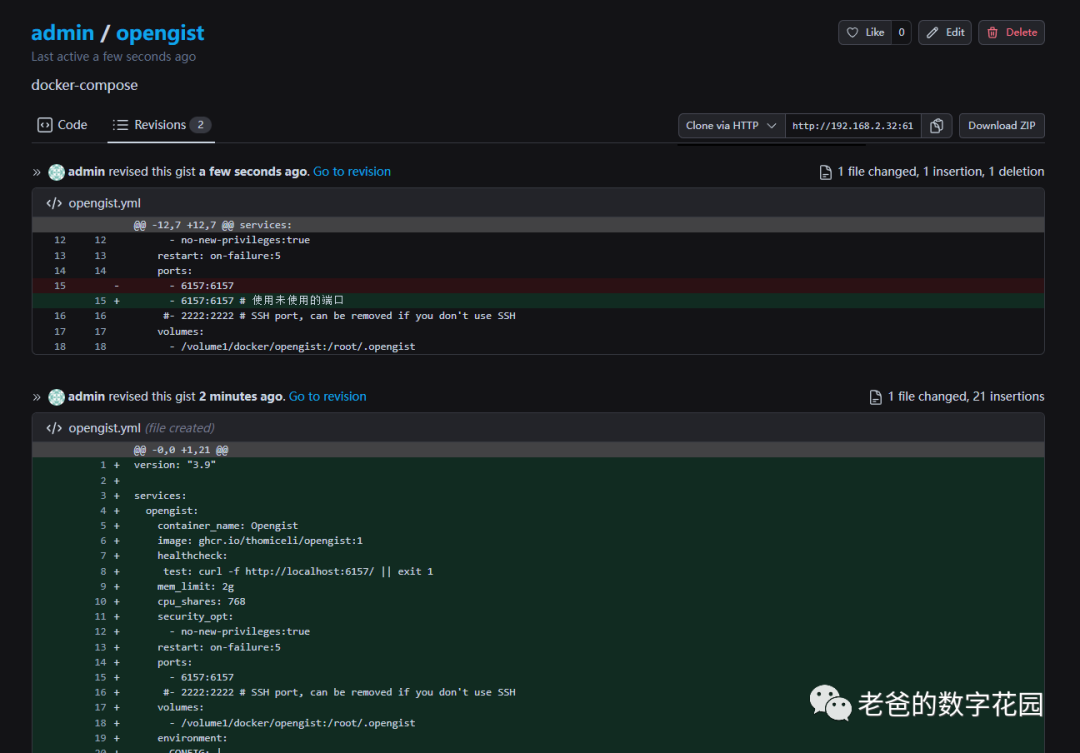Click the deleted line '- 6157:6157' in red
This screenshot has width=1080, height=753.
538,285
